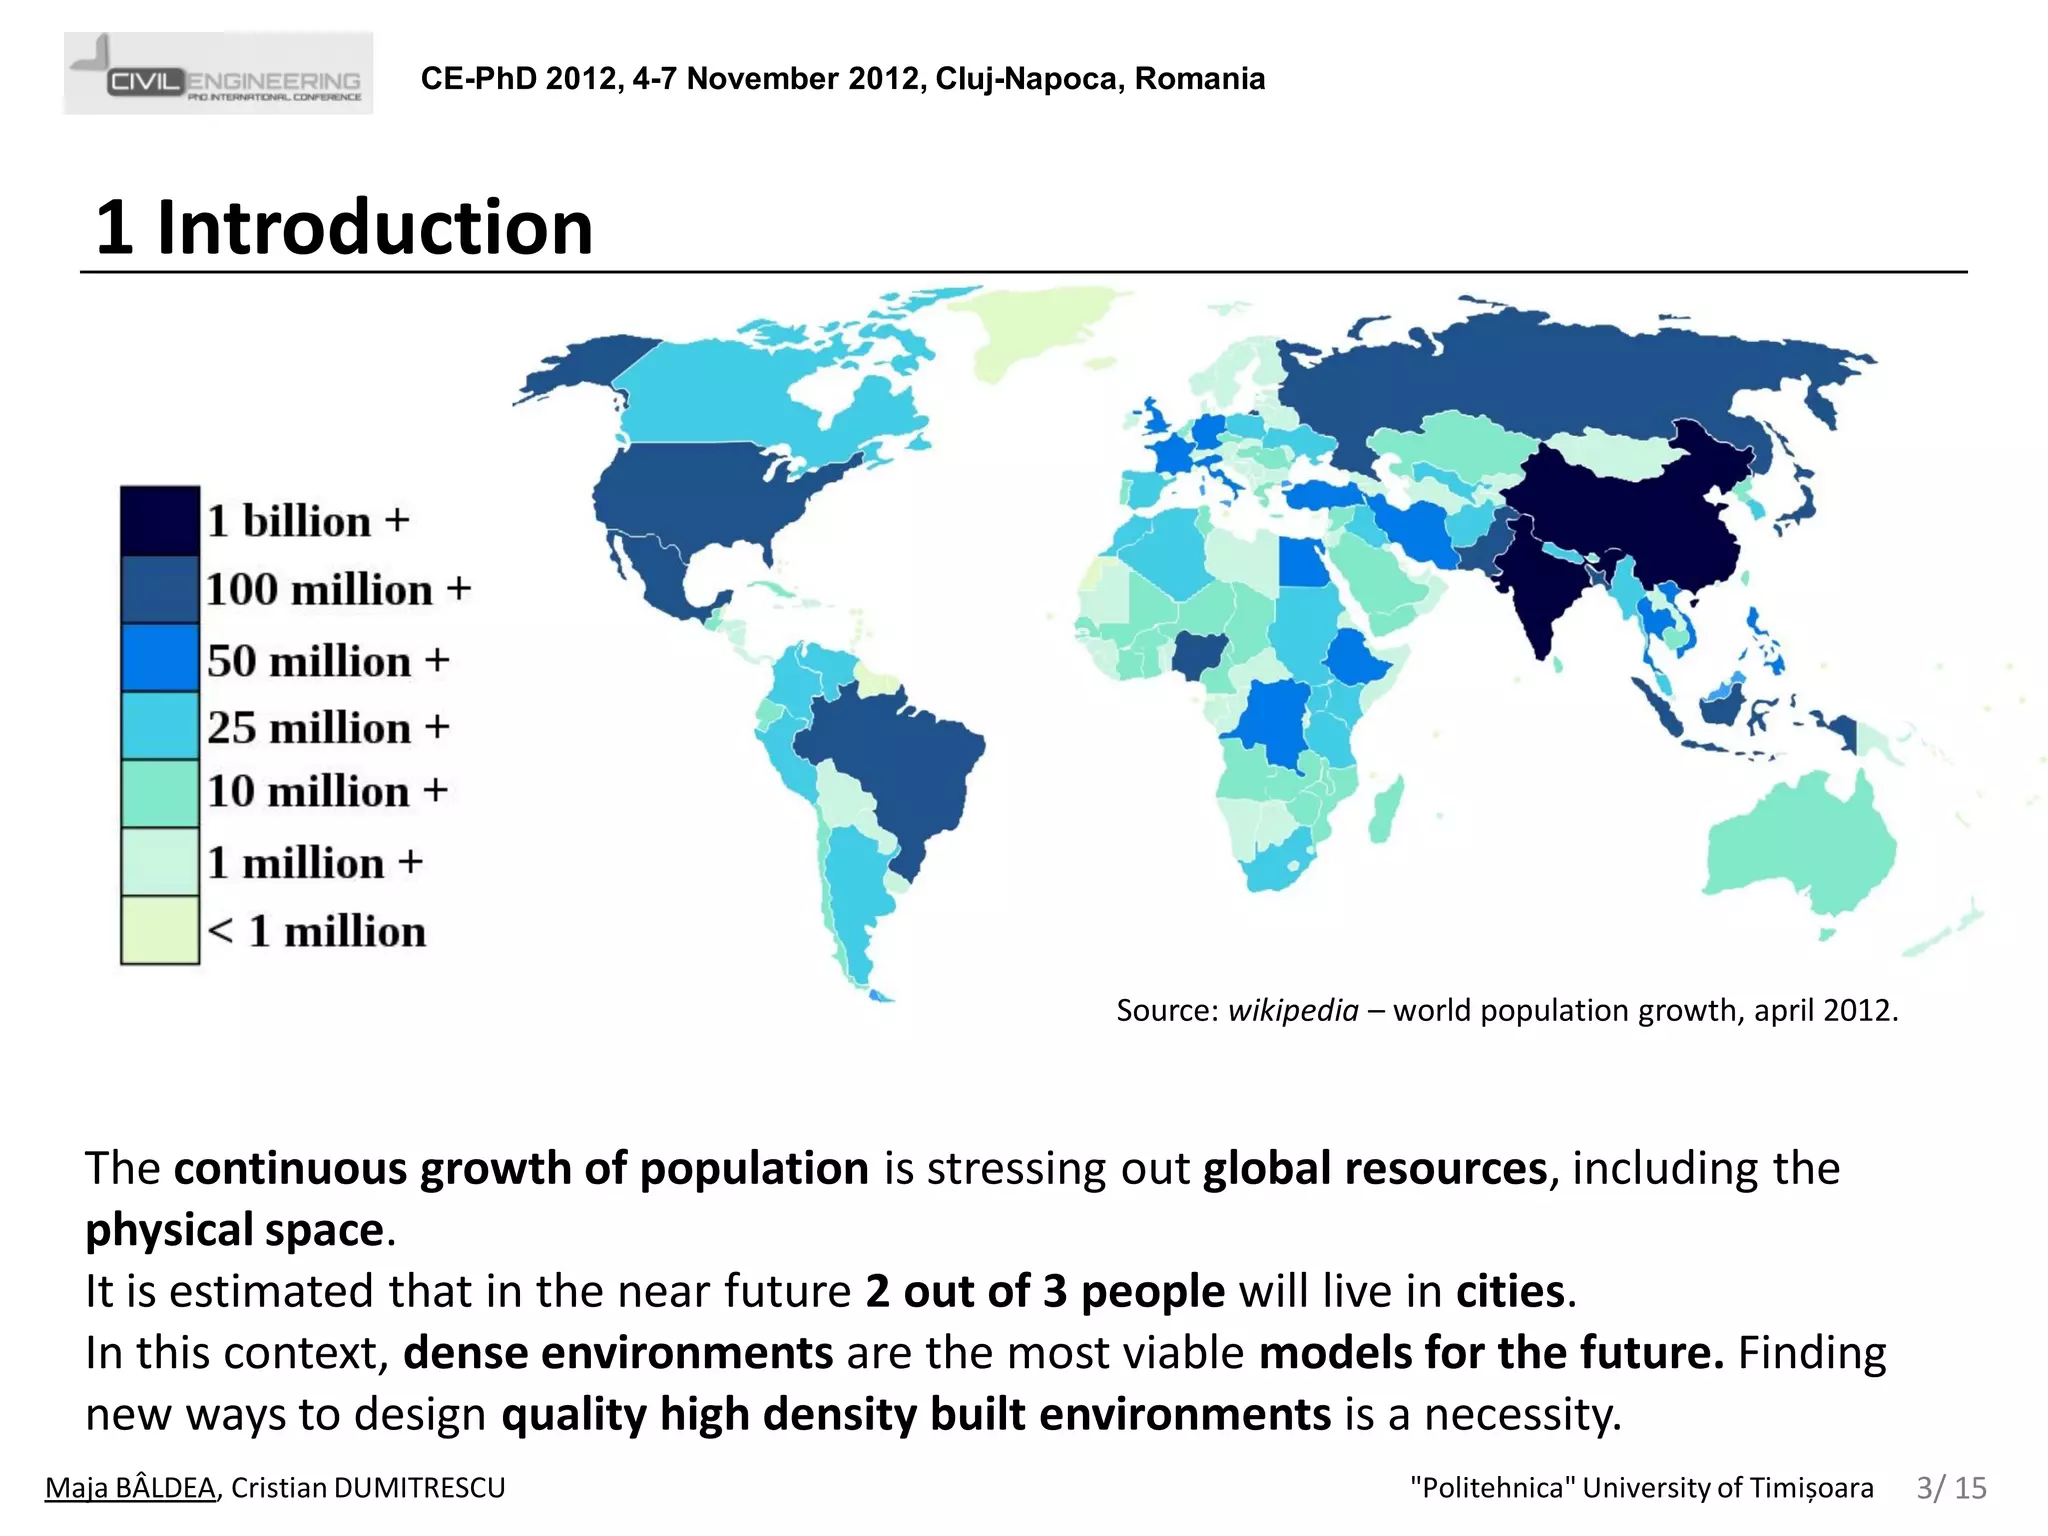2048x1536 pixels.
Task: Click the underlined Maja BÂLDEA author name
Action: (131, 1488)
